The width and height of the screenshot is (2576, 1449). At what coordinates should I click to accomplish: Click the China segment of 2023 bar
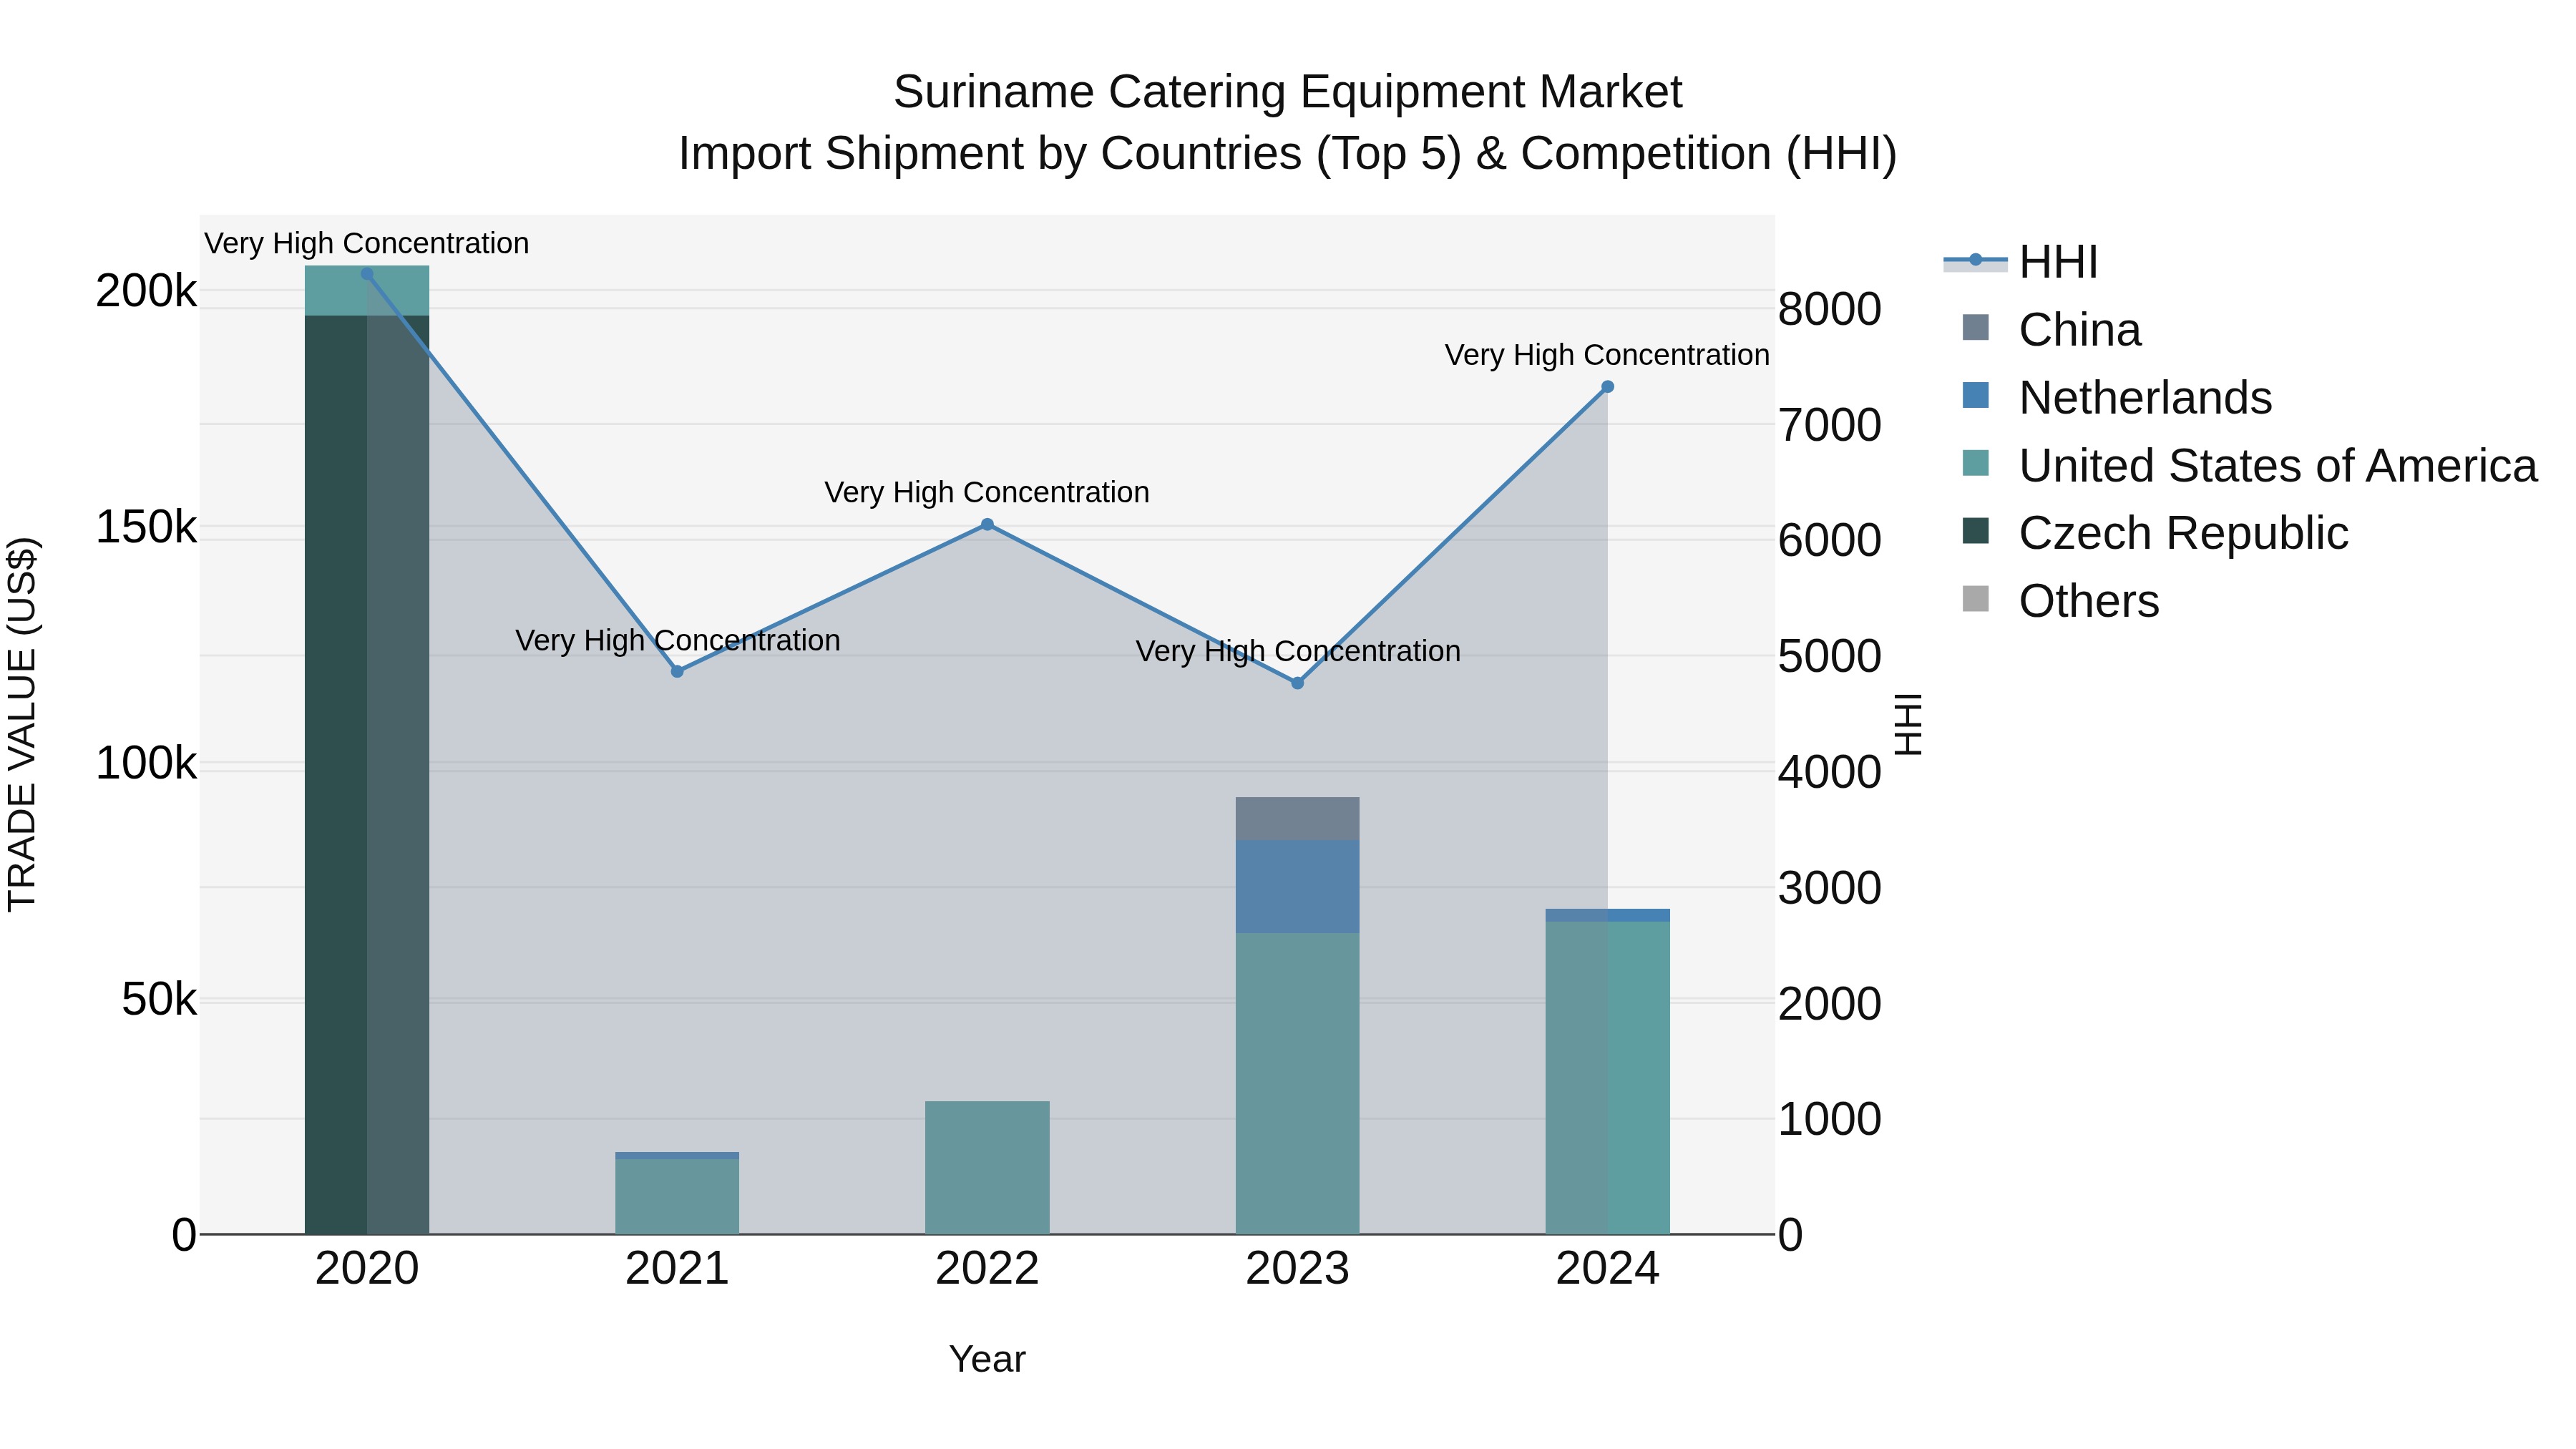point(1298,819)
